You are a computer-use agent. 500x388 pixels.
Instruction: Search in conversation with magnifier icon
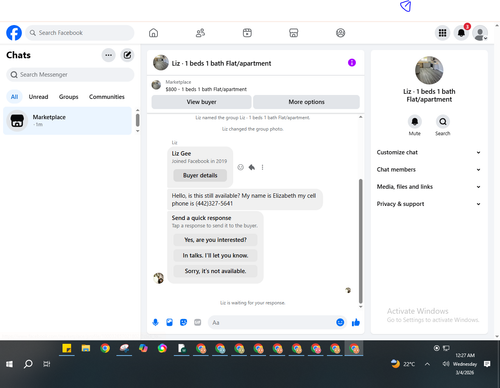443,122
